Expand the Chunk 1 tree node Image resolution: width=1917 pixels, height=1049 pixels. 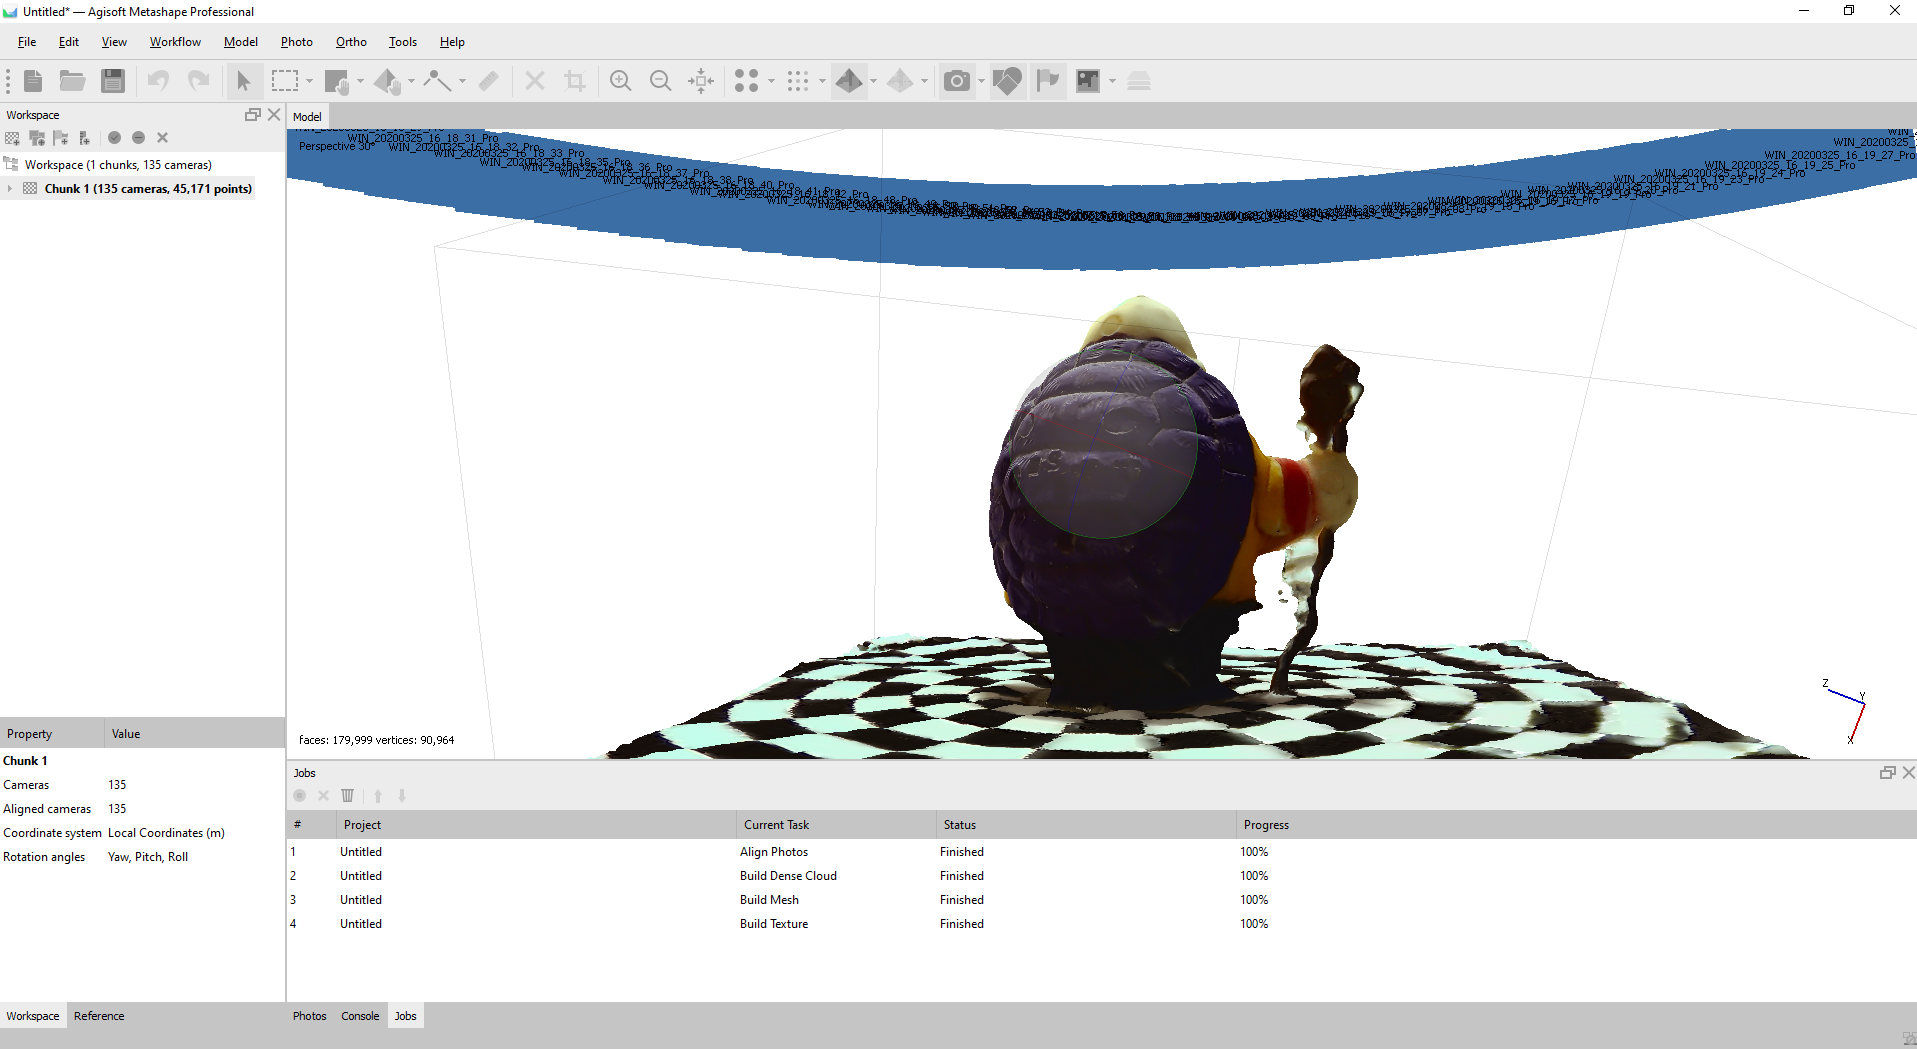tap(10, 189)
